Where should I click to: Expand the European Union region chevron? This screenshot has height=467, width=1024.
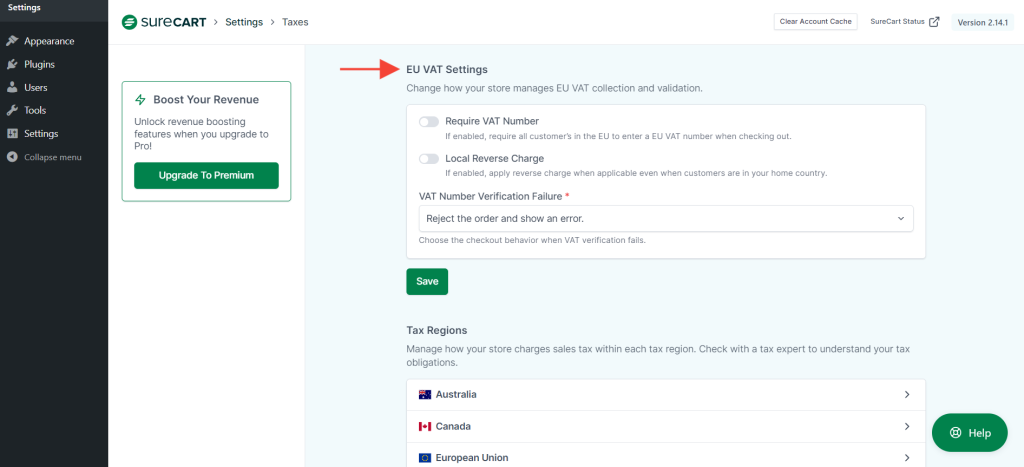tap(907, 458)
